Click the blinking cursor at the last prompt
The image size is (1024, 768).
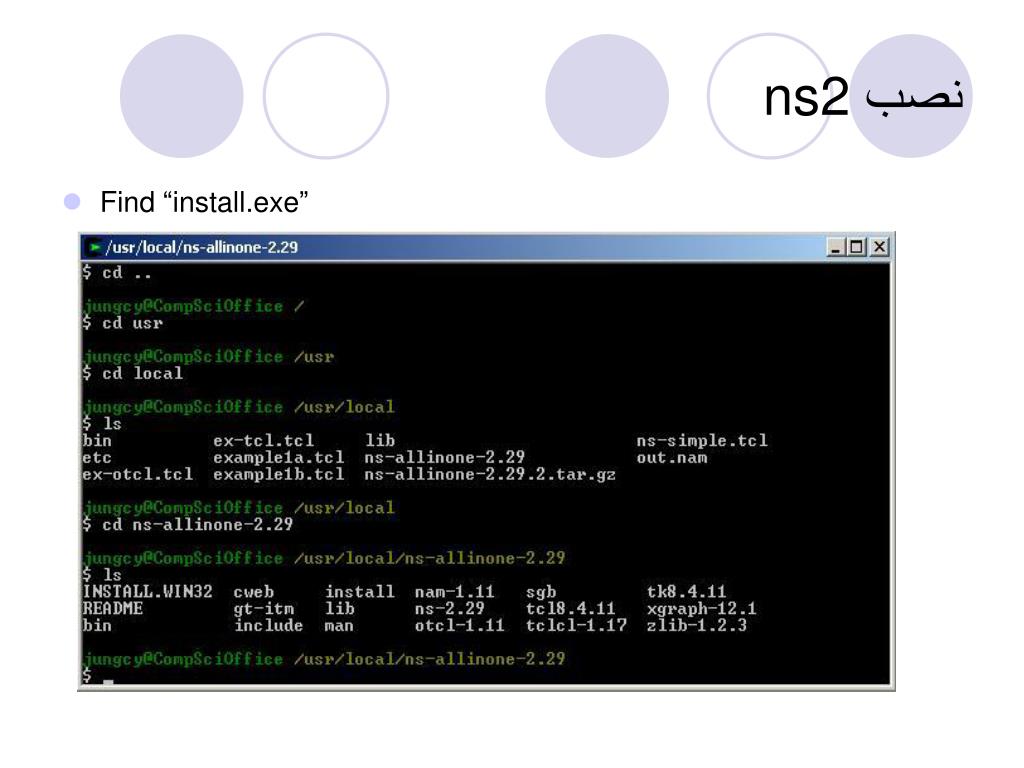(108, 681)
